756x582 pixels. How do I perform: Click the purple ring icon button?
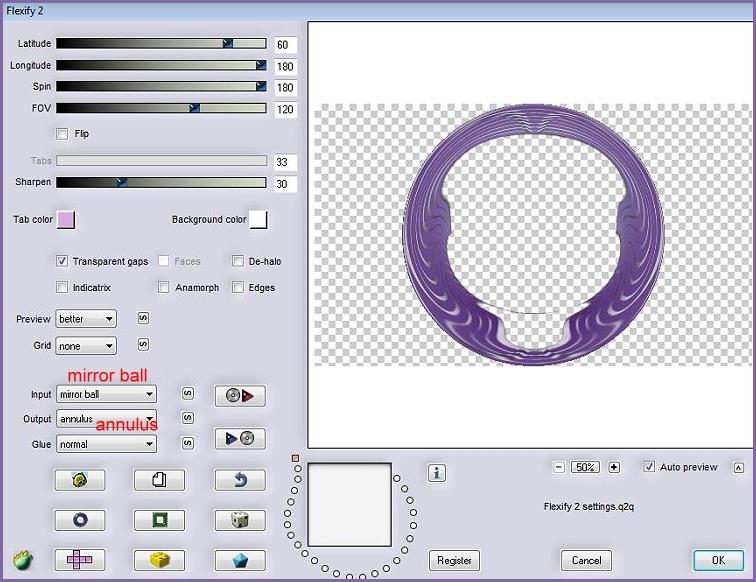point(79,520)
